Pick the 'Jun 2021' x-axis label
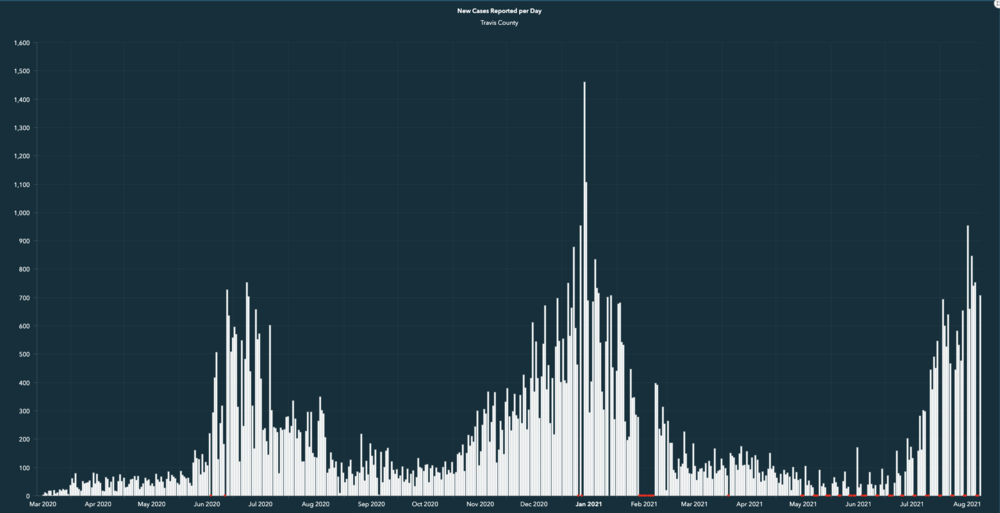Image resolution: width=1000 pixels, height=513 pixels. tap(858, 505)
